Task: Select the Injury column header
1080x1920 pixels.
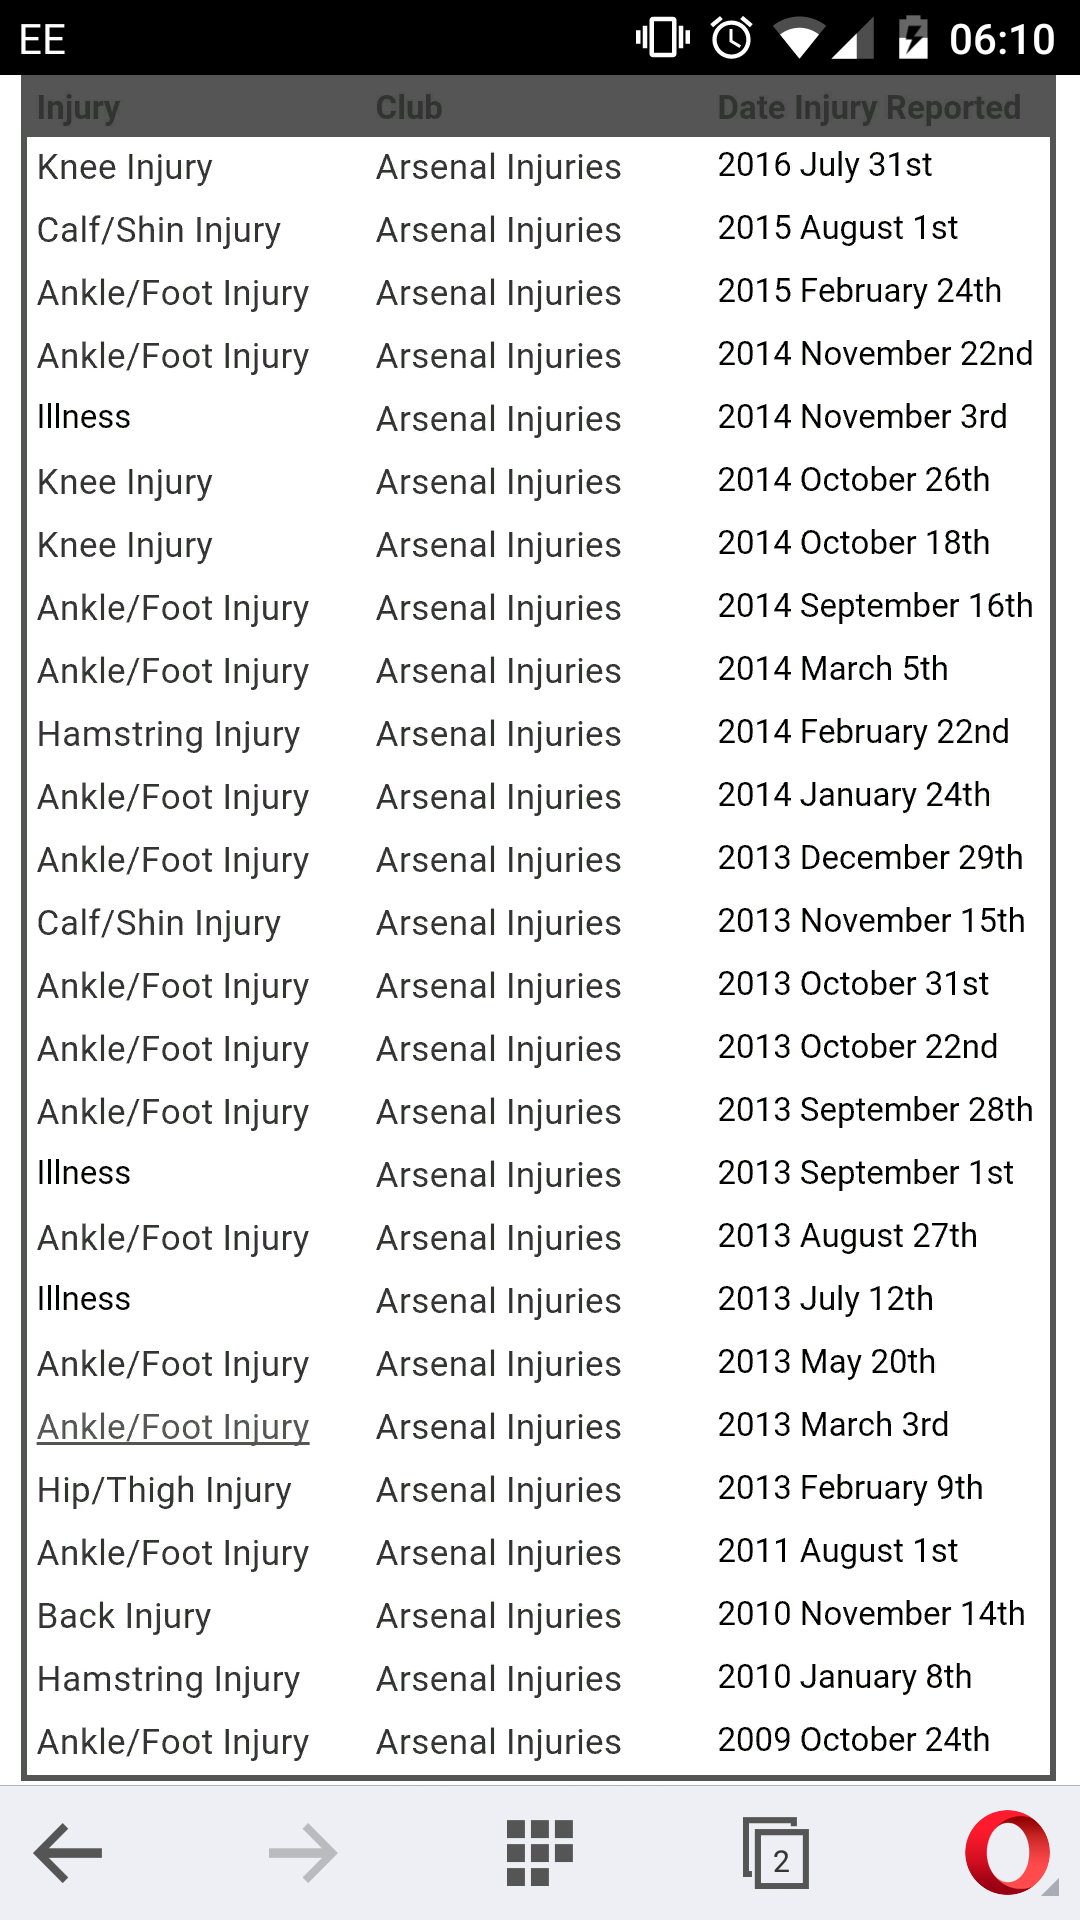Action: (x=78, y=107)
